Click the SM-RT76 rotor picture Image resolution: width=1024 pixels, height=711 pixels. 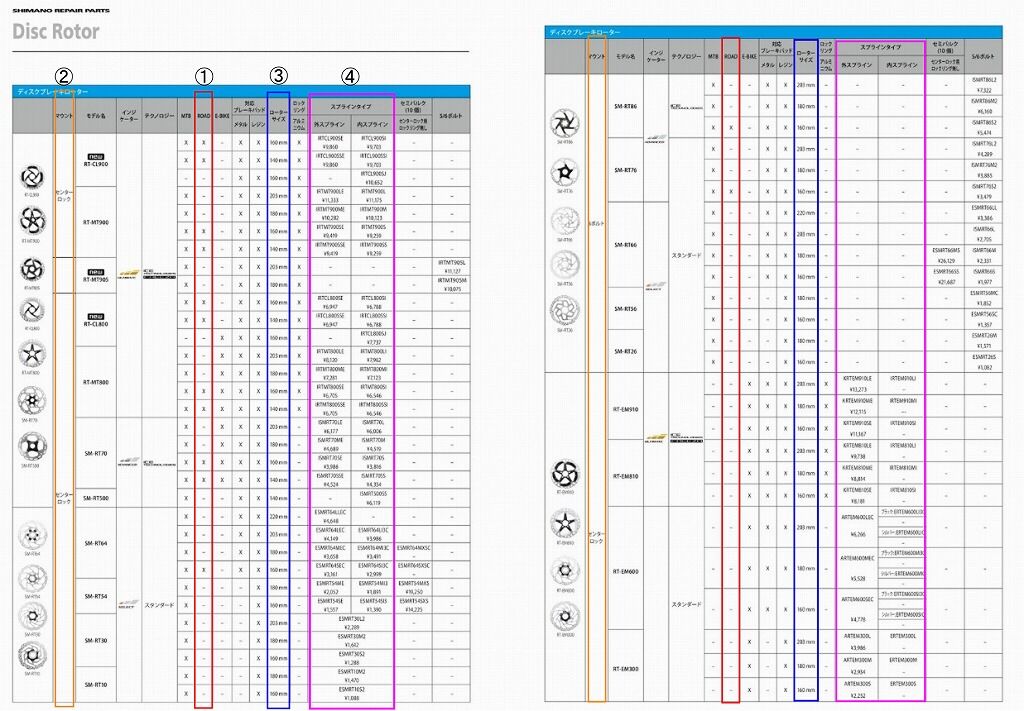click(564, 172)
